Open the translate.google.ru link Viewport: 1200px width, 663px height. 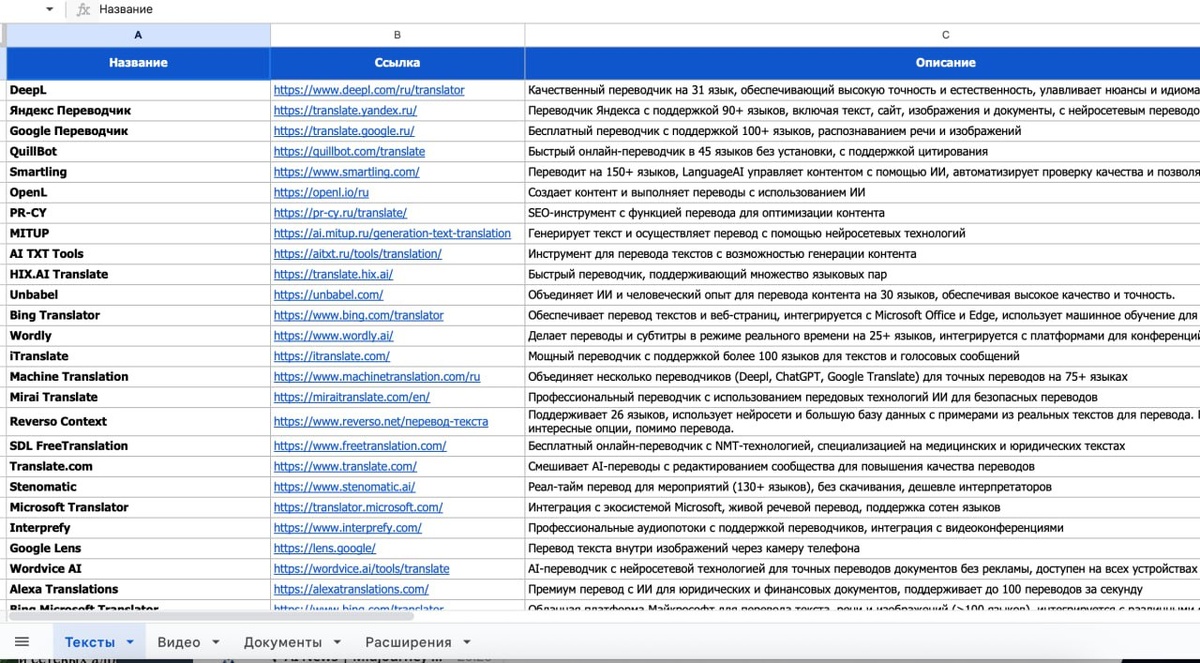click(344, 131)
